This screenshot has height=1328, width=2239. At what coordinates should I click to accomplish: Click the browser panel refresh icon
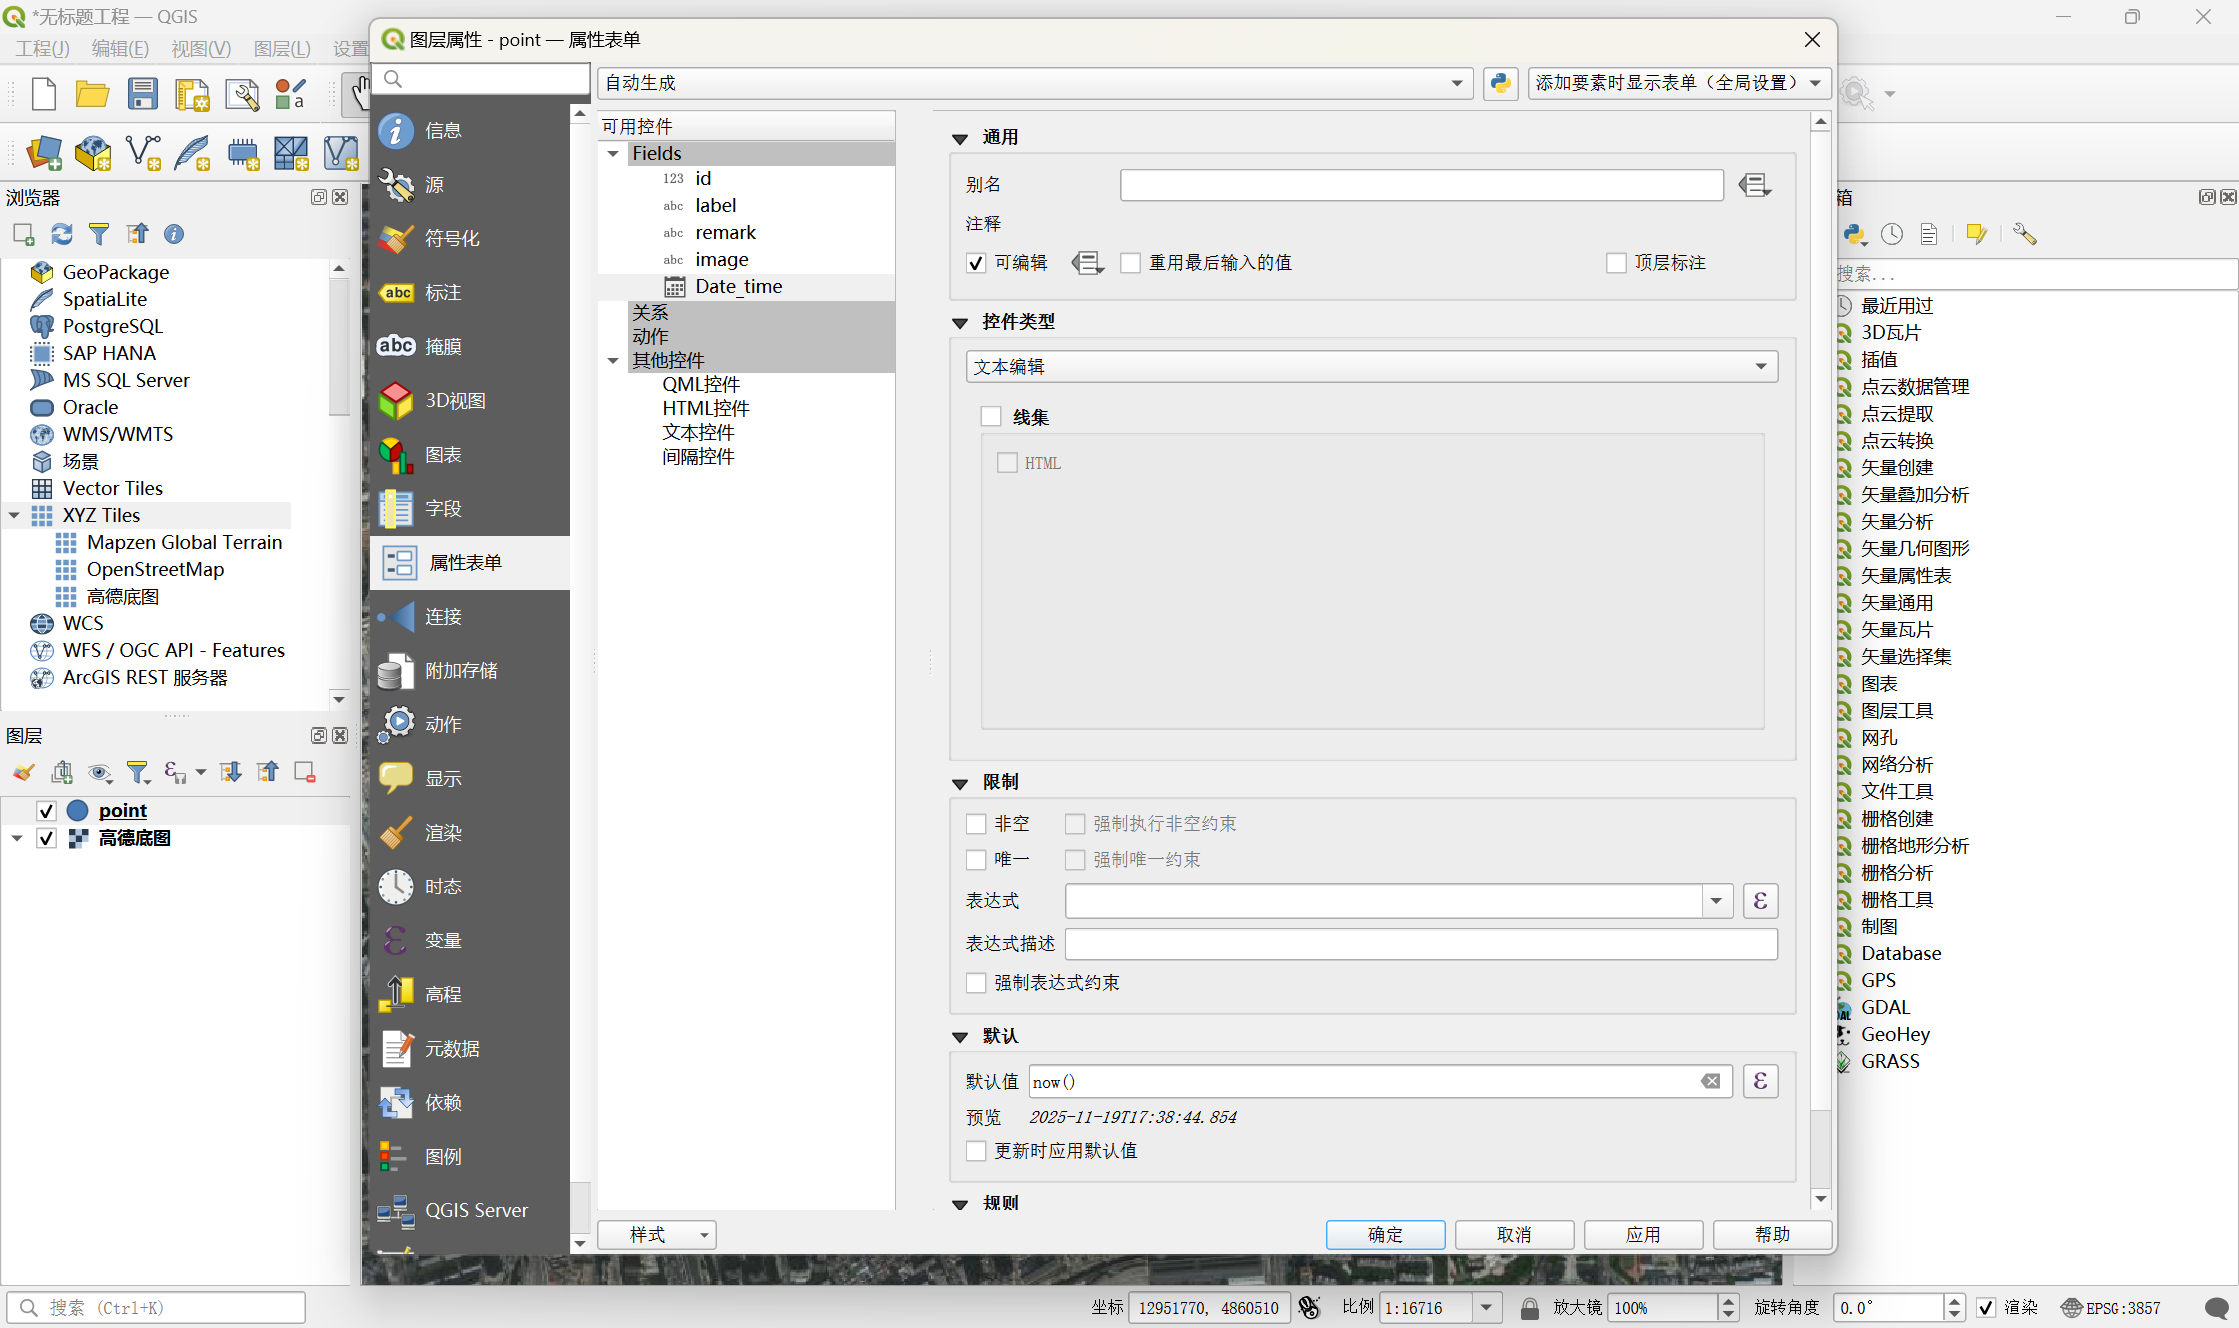(62, 234)
